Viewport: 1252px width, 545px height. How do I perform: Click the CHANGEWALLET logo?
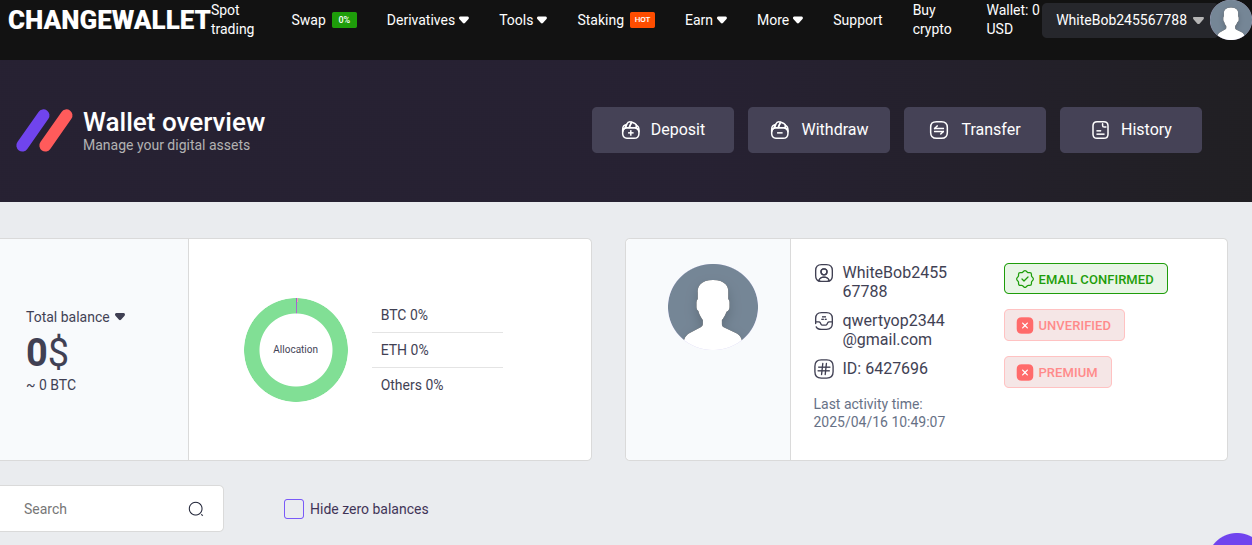coord(109,20)
